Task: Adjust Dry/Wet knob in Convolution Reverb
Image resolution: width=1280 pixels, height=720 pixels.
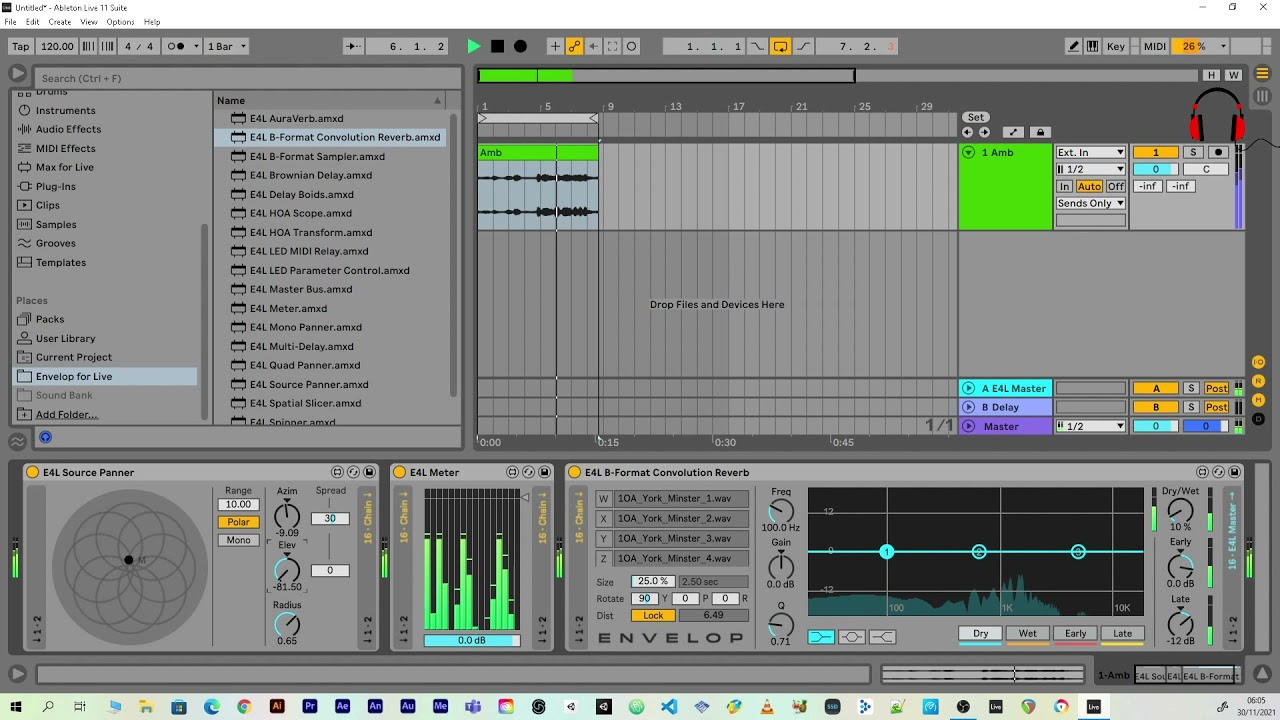Action: [1180, 512]
